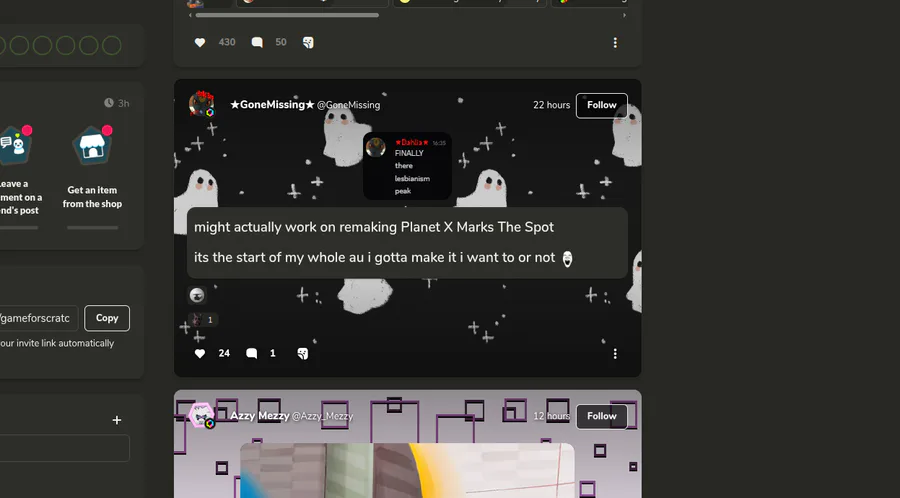This screenshot has height=498, width=900.
Task: Open the comments on GoneMissing's post
Action: click(x=251, y=353)
